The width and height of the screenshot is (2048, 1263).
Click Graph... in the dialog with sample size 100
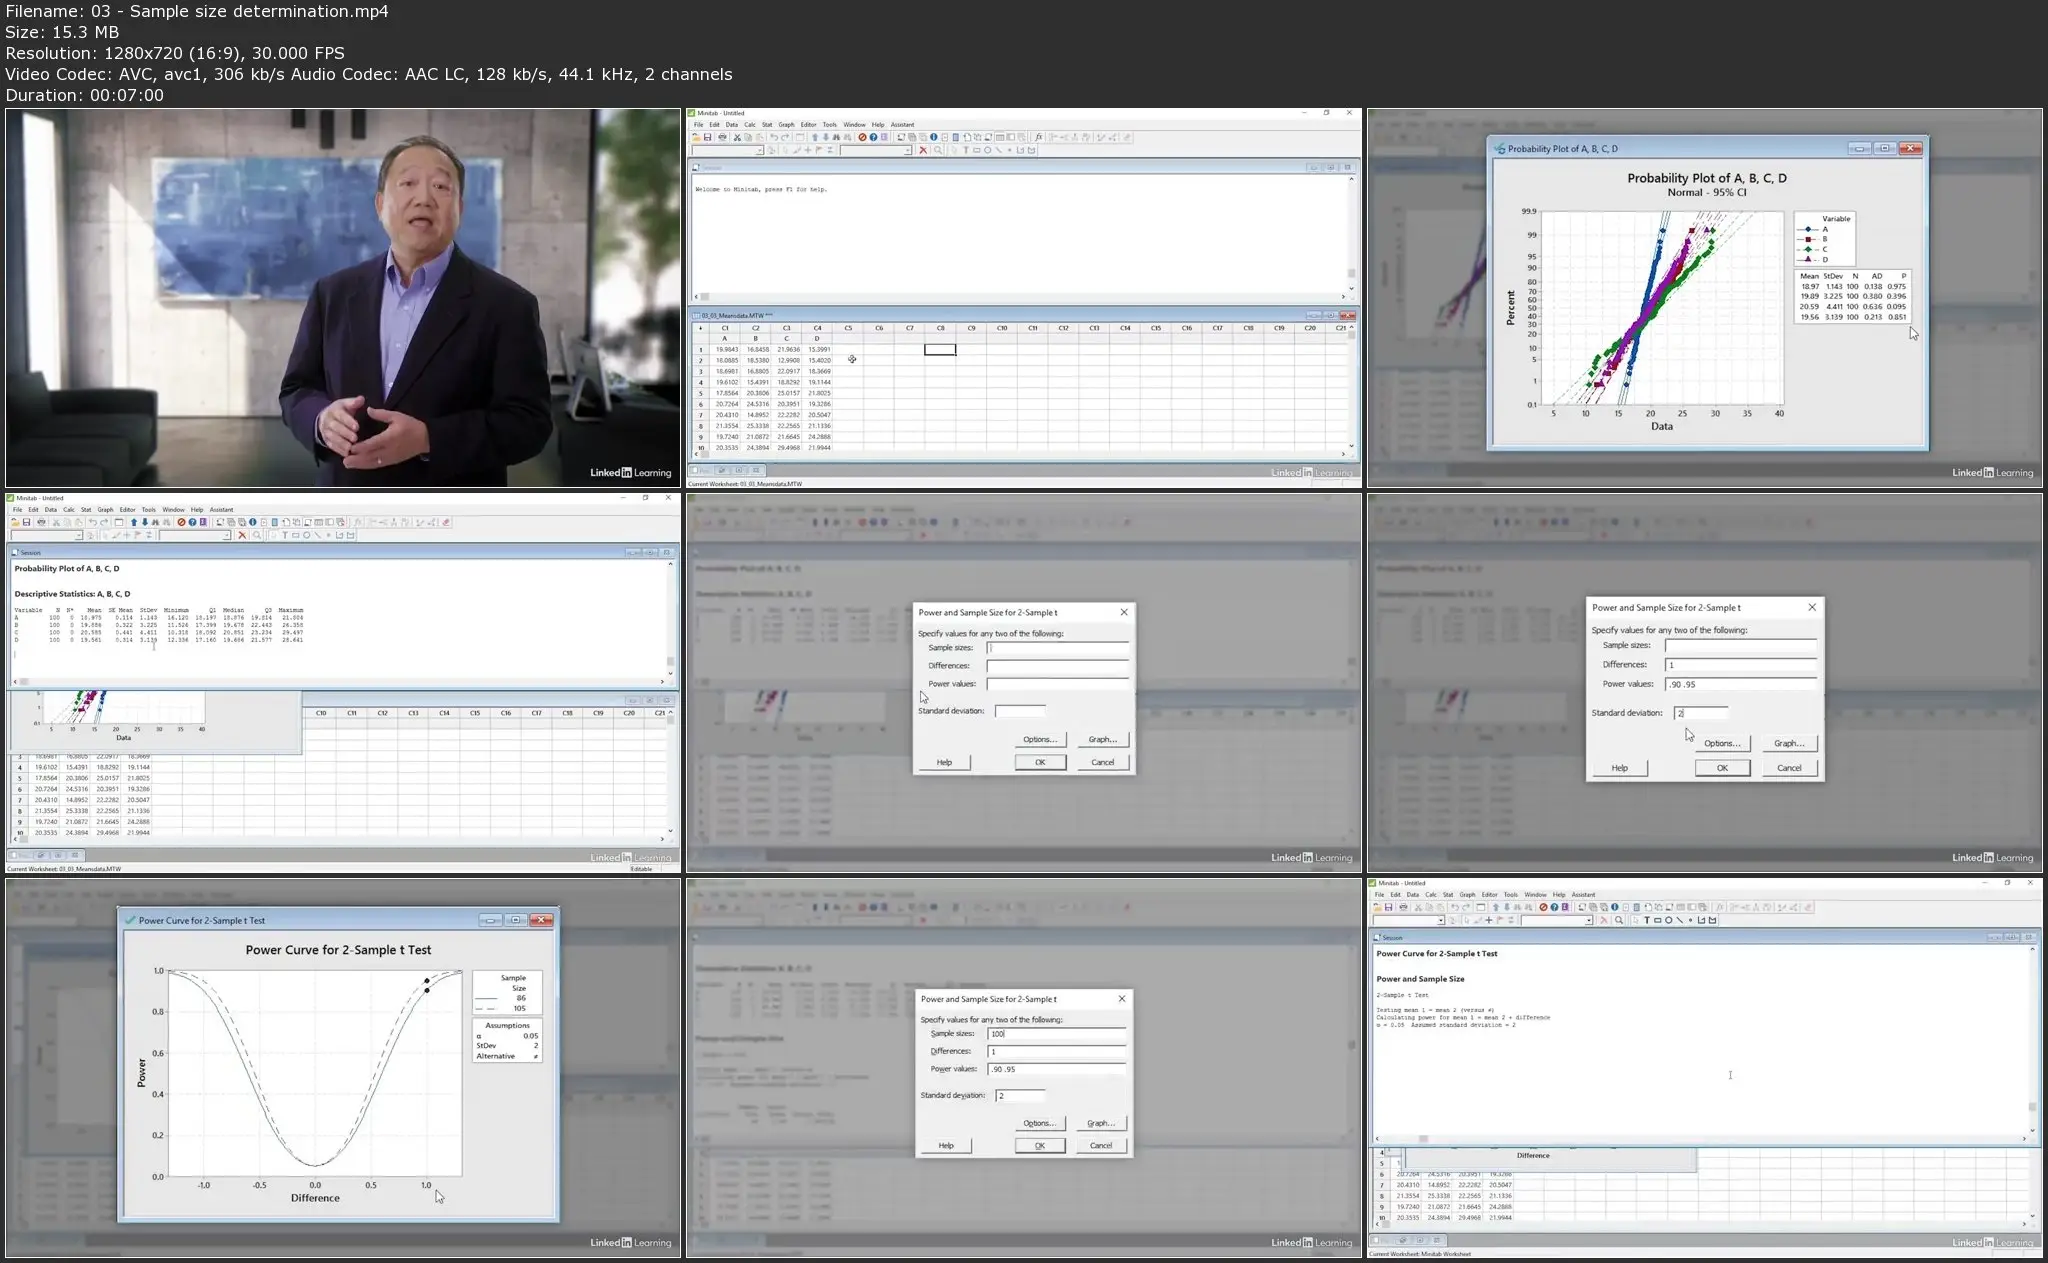[1100, 1123]
